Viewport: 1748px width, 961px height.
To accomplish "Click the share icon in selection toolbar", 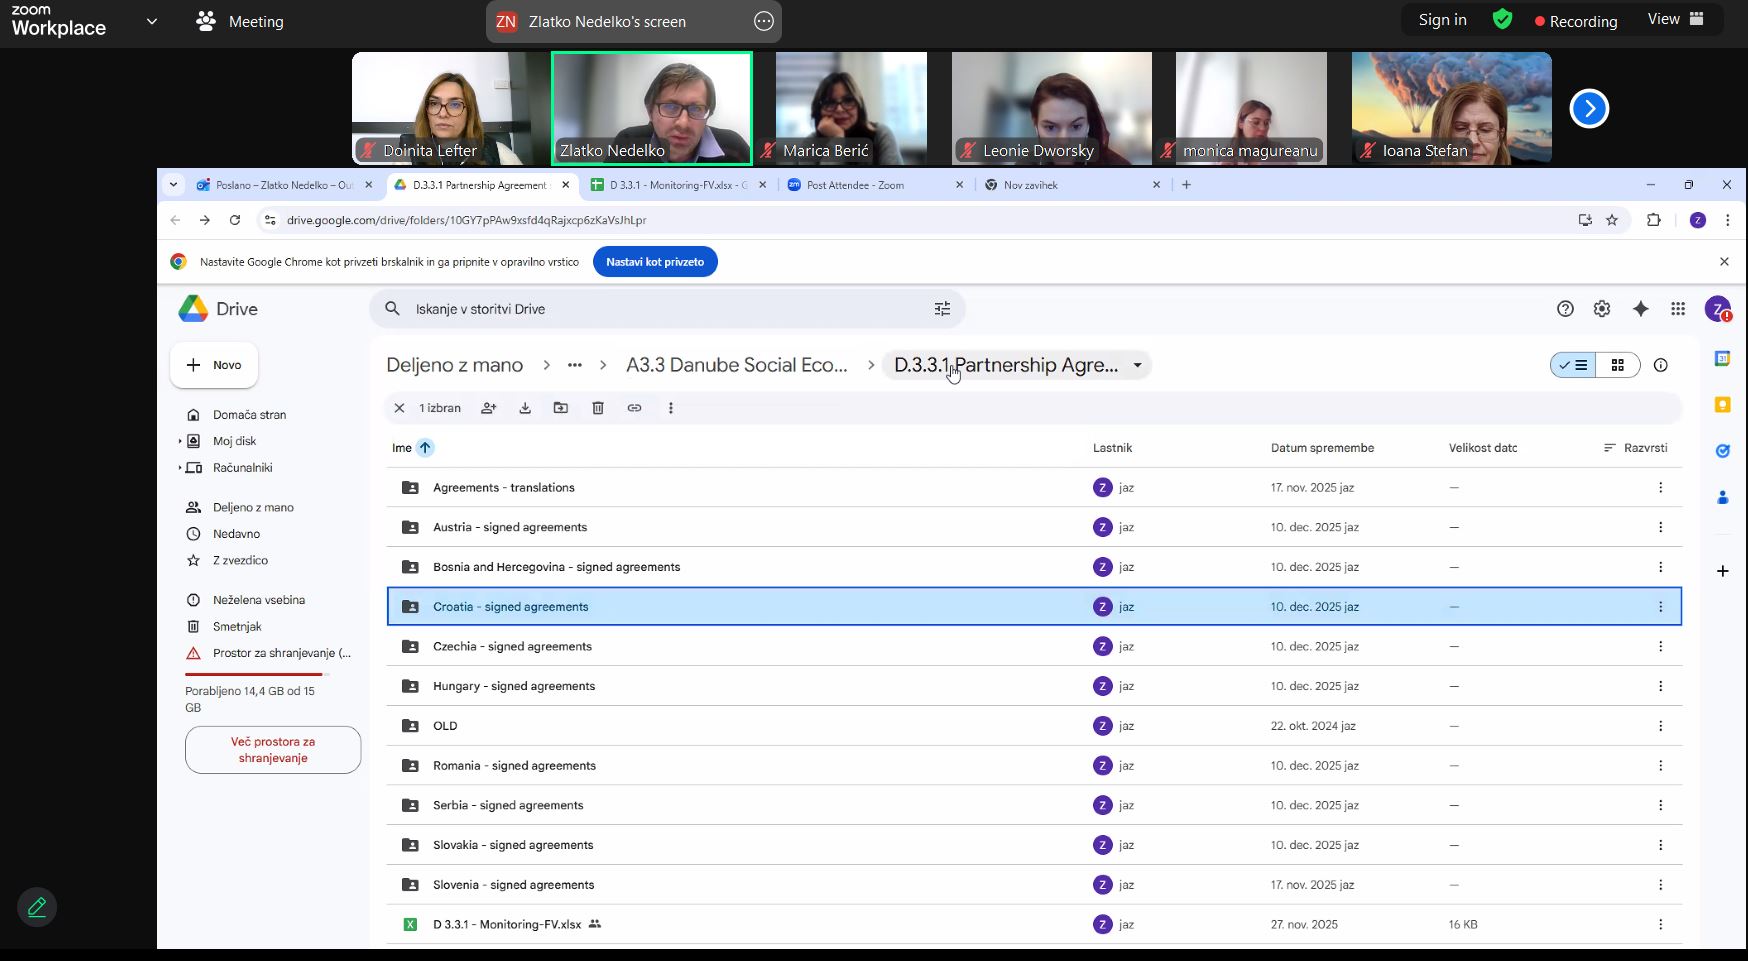I will click(x=488, y=408).
